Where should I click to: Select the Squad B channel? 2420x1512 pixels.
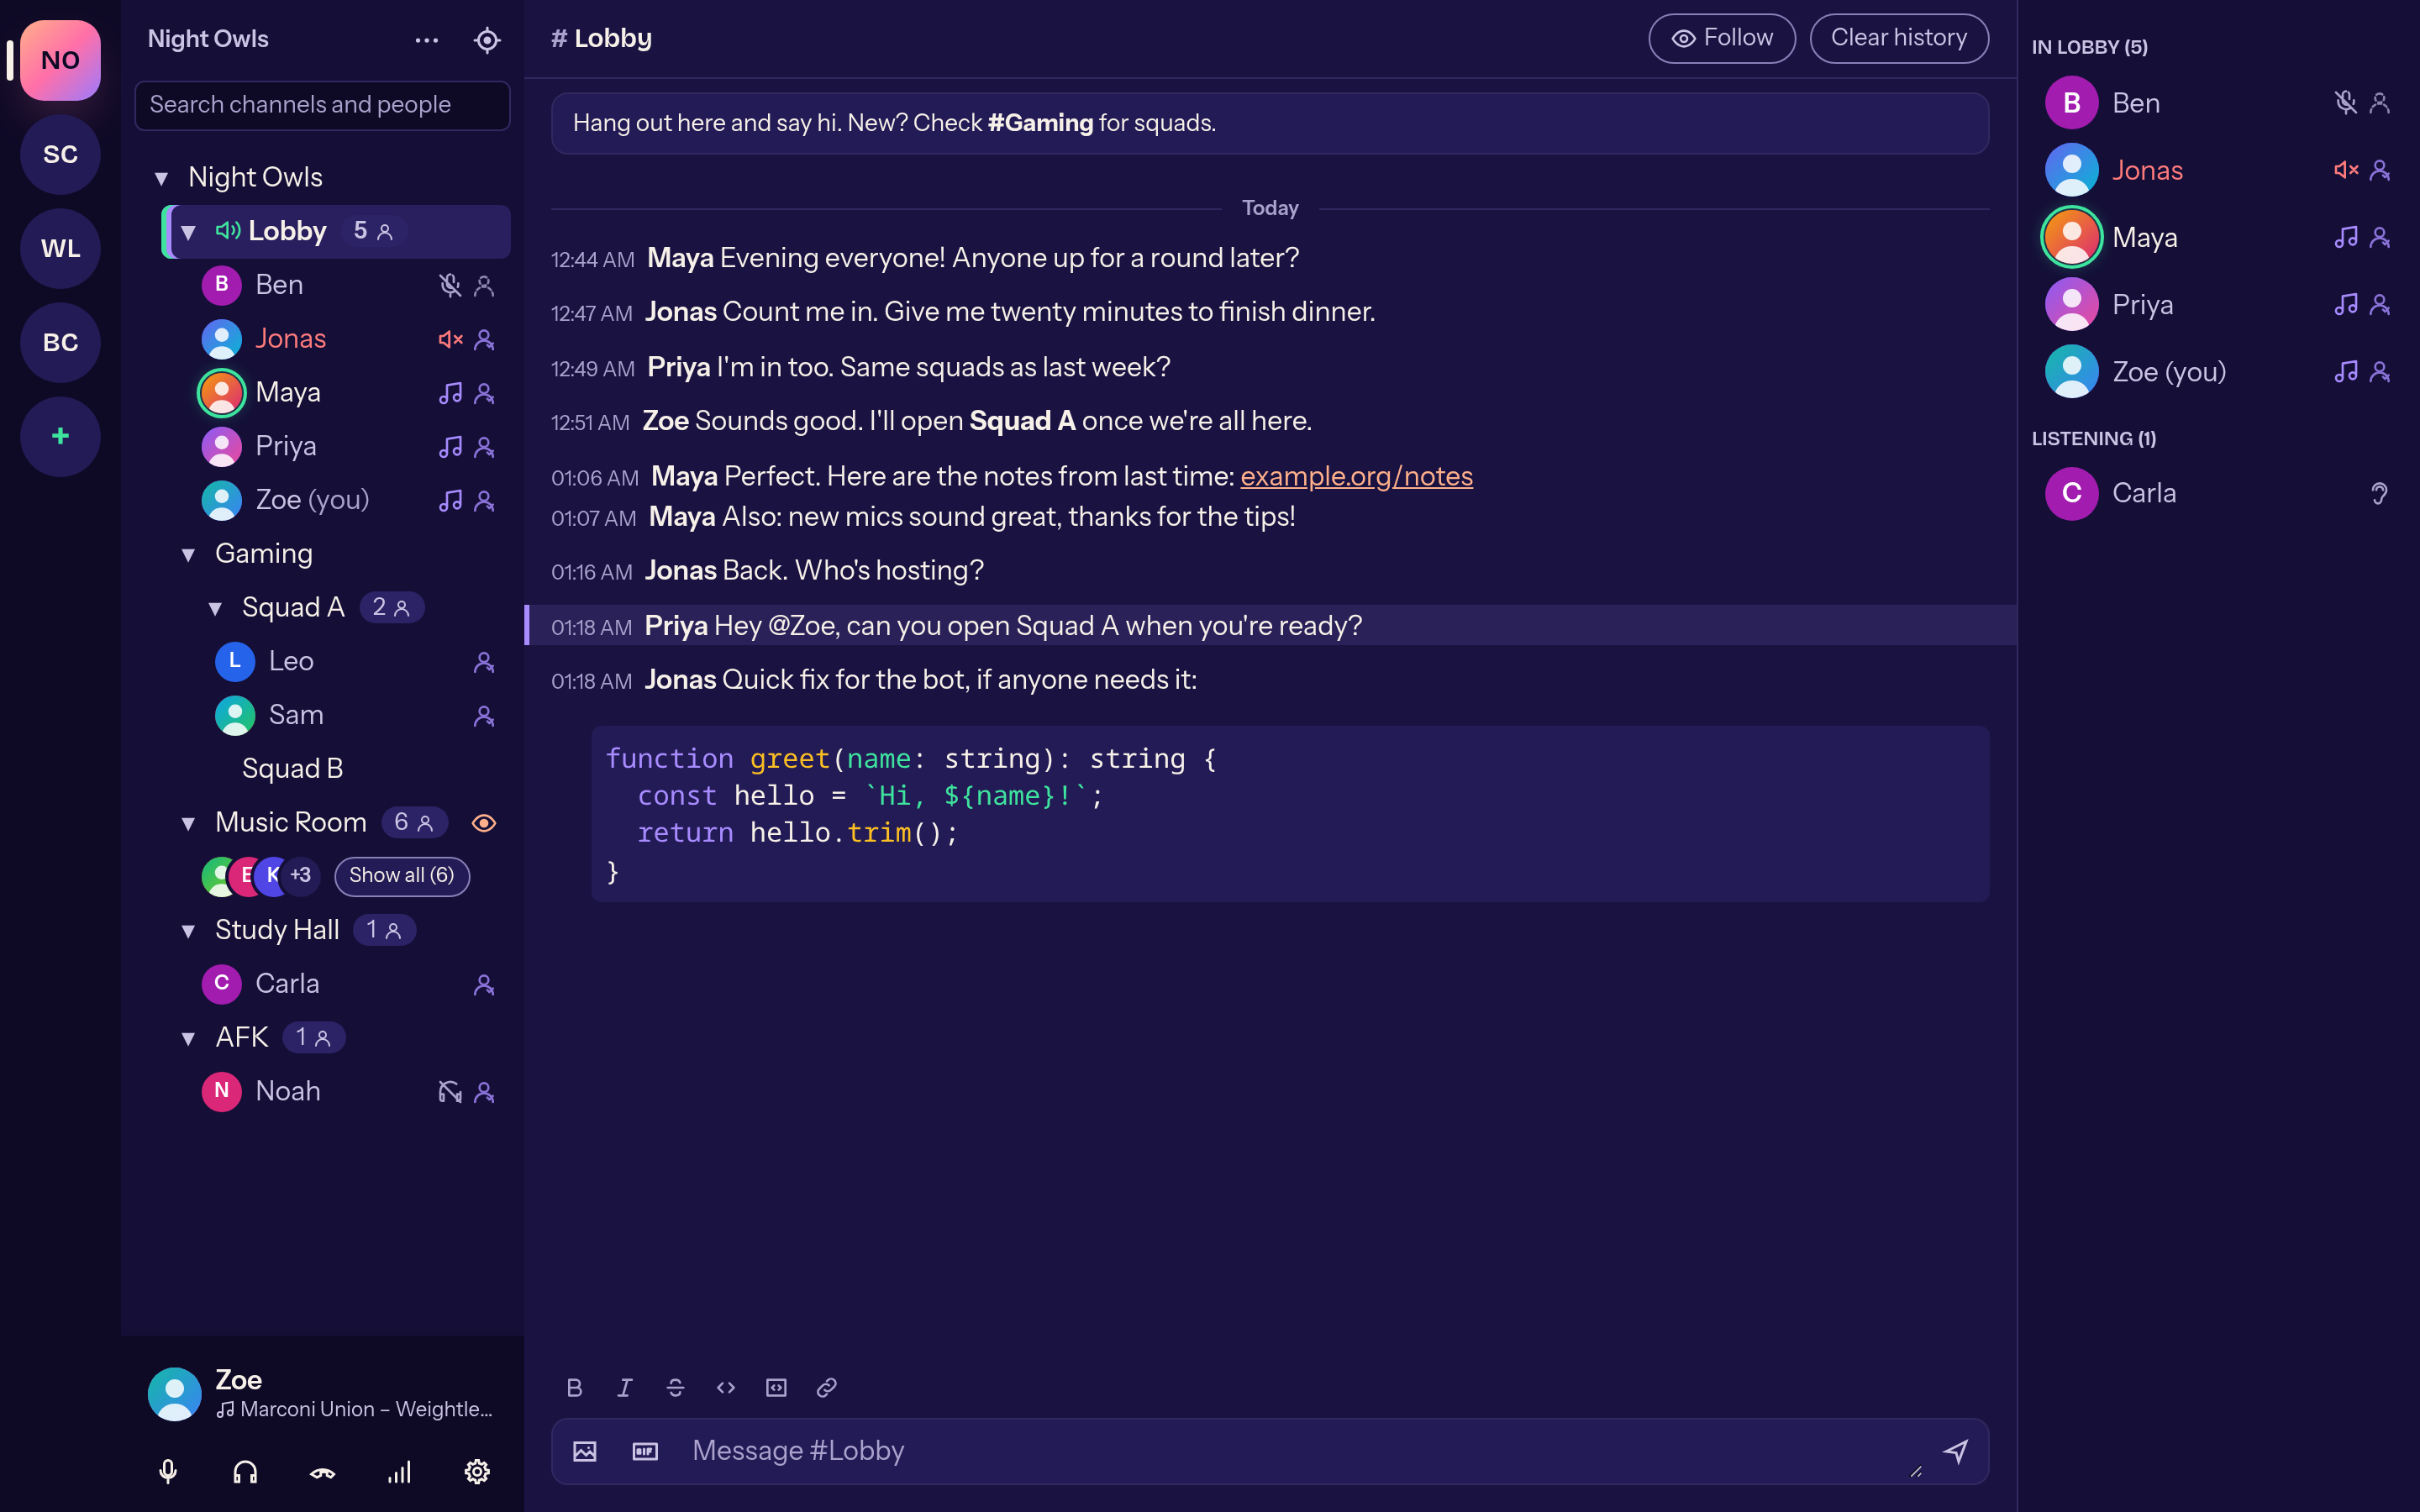pyautogui.click(x=292, y=769)
